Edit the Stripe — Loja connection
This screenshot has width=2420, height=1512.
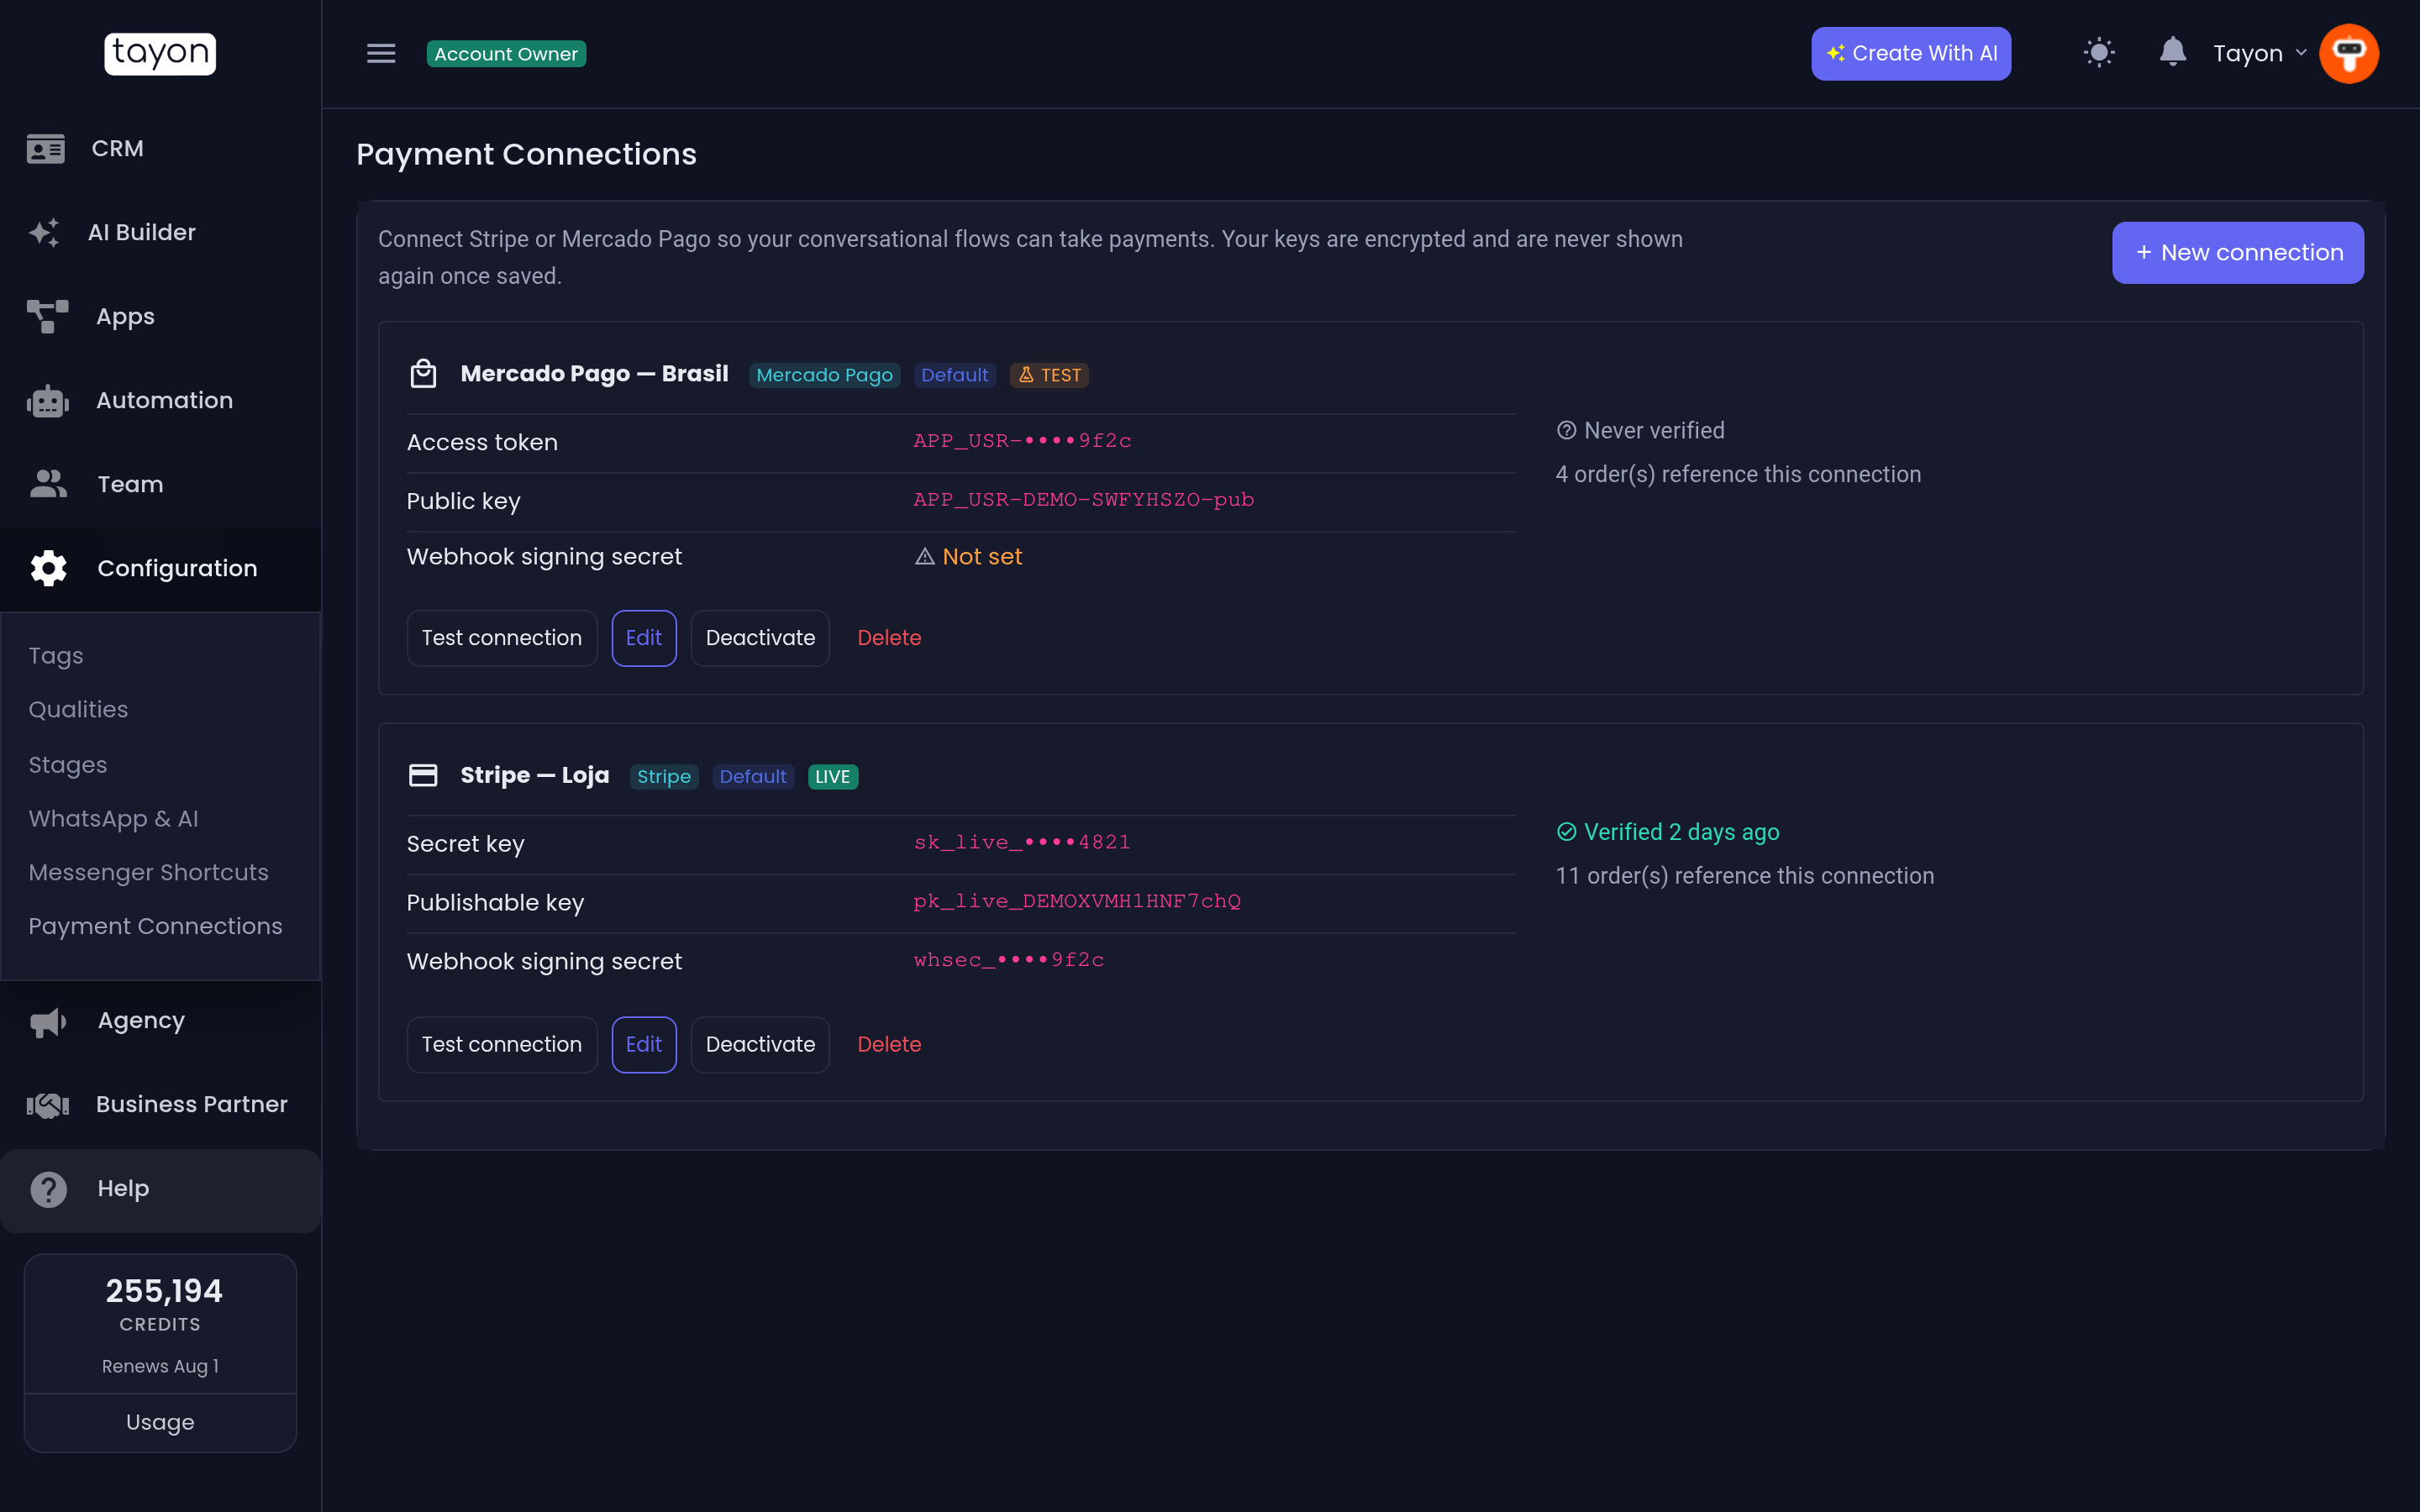[x=644, y=1045]
